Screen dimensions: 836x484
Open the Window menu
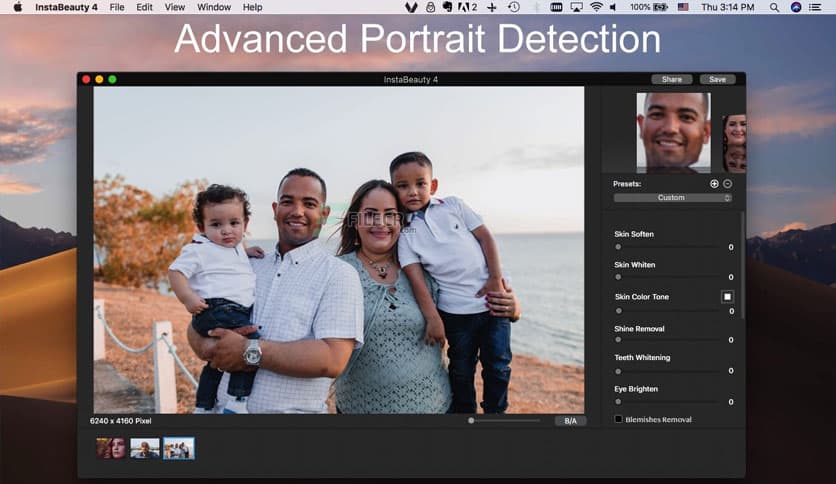(214, 7)
